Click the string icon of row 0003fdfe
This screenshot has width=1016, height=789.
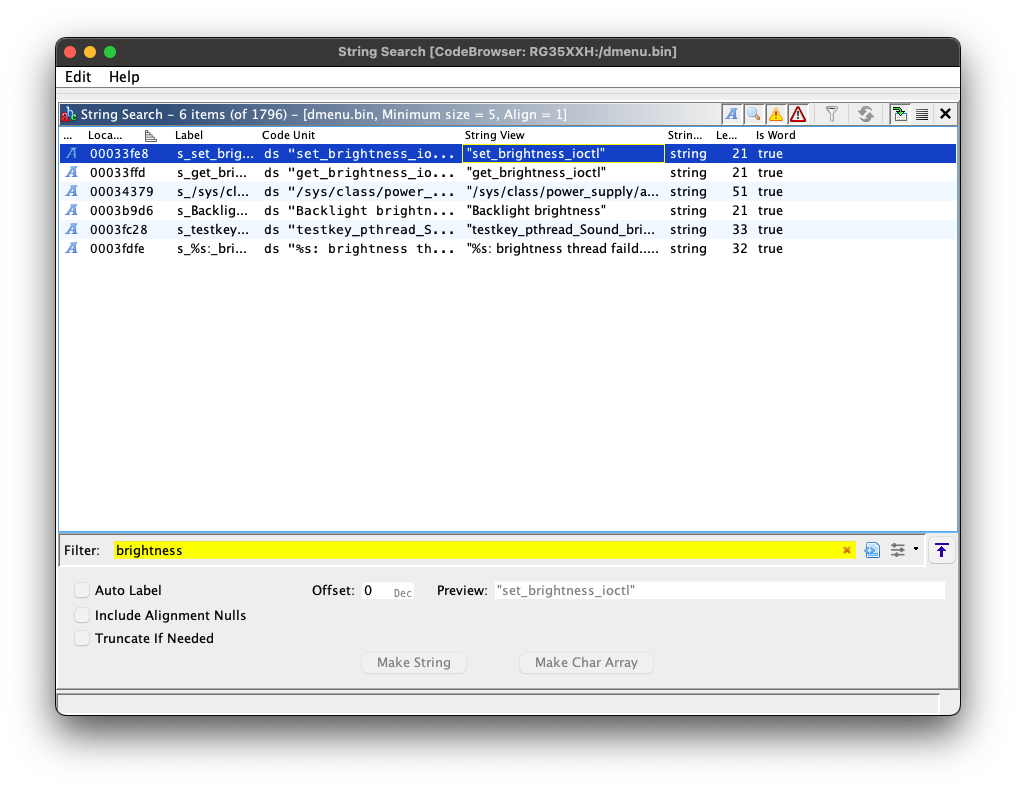click(x=72, y=248)
